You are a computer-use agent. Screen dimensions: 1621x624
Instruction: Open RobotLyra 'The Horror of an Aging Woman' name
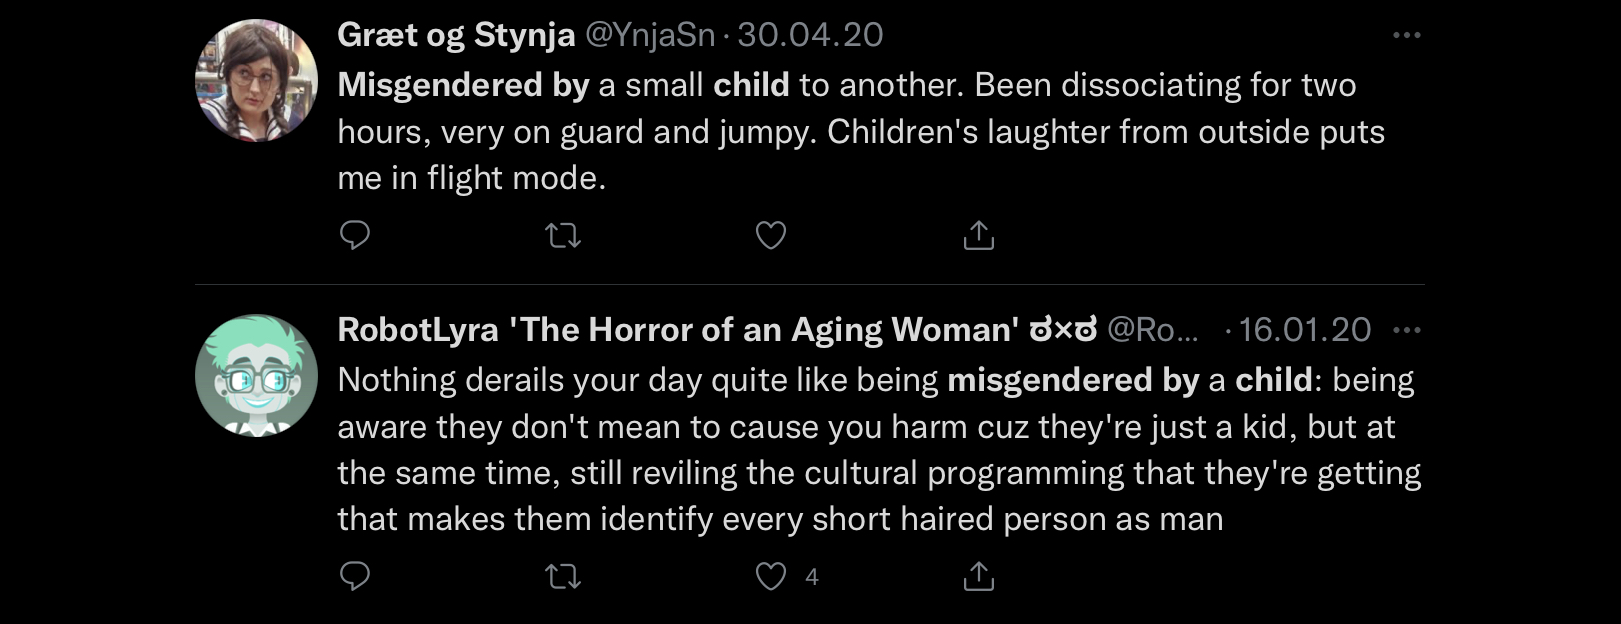[717, 330]
